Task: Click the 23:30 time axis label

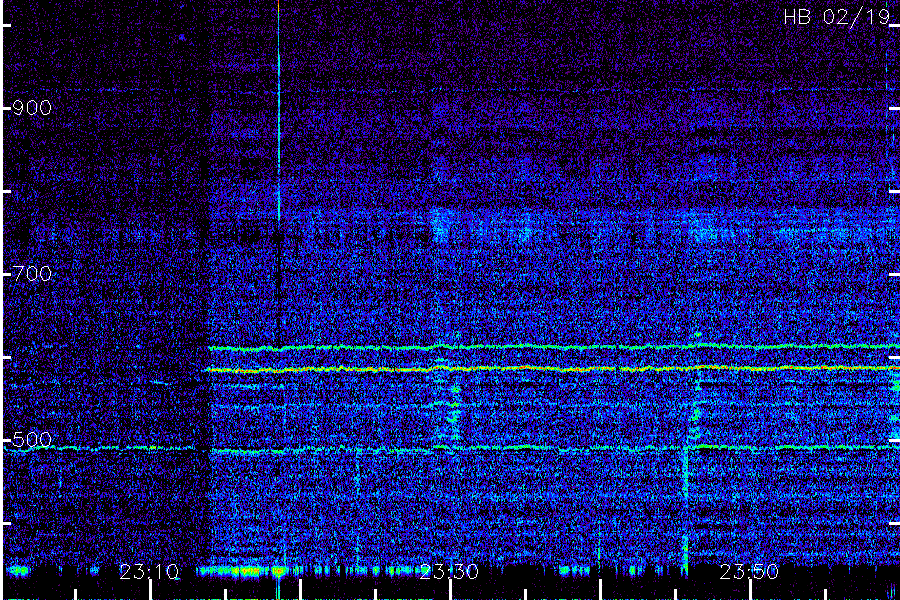Action: [449, 572]
